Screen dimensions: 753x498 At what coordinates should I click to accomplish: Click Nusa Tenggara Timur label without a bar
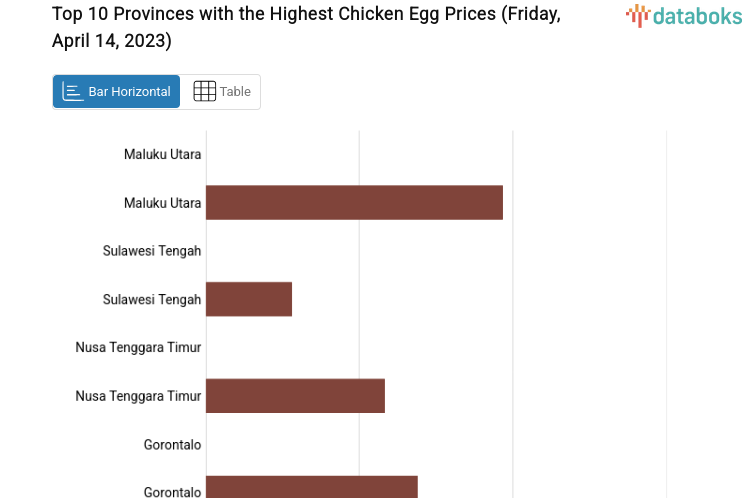click(x=138, y=347)
